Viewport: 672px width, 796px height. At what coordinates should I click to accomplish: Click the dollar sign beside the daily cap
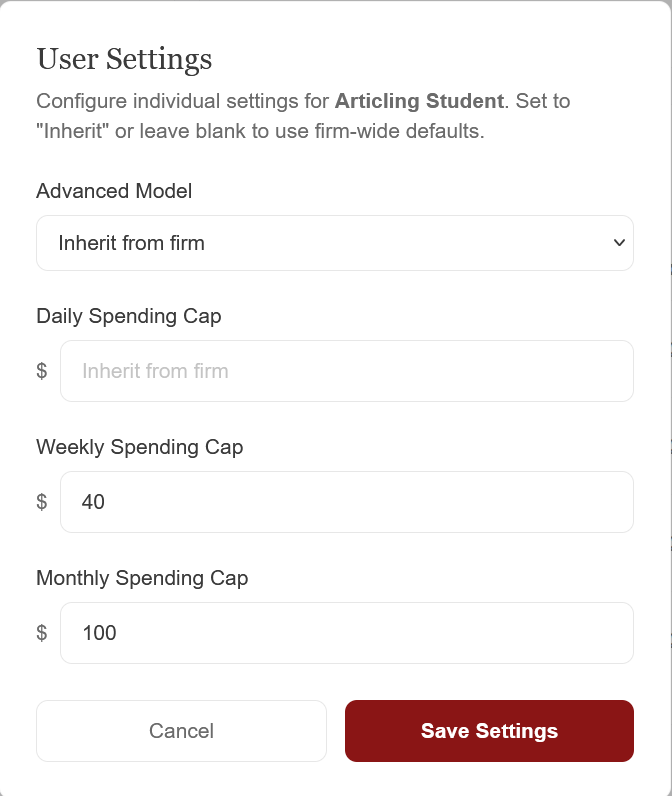coord(42,371)
